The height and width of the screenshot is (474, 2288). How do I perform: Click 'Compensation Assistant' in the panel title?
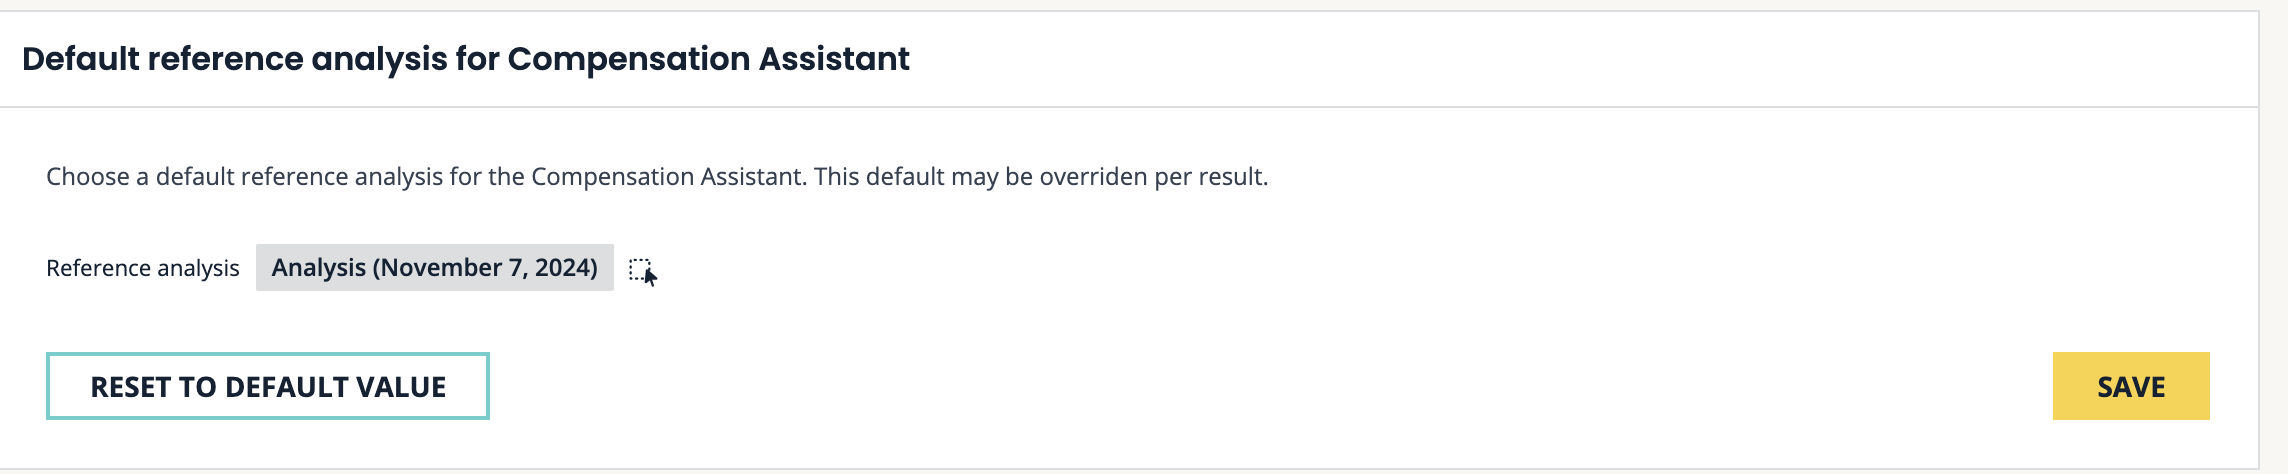click(x=708, y=59)
